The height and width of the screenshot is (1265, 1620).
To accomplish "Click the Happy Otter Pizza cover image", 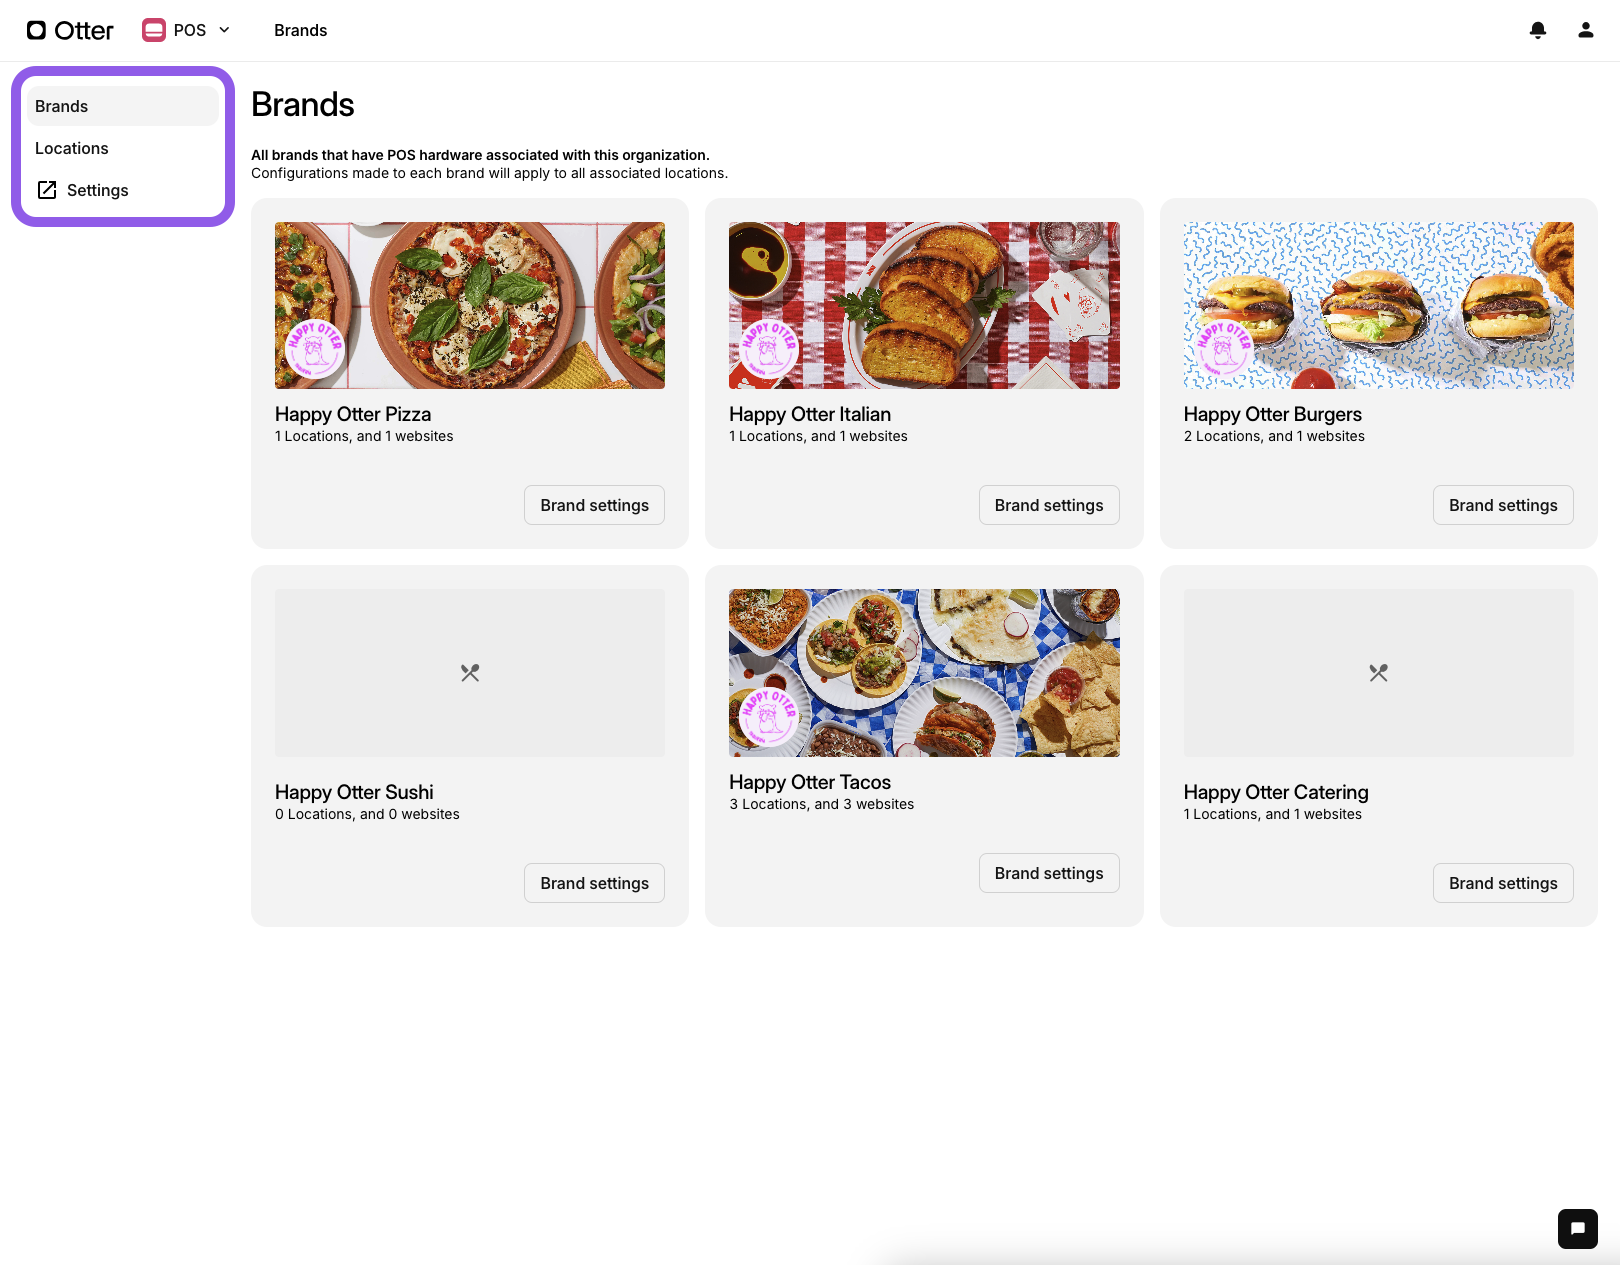I will click(x=470, y=305).
